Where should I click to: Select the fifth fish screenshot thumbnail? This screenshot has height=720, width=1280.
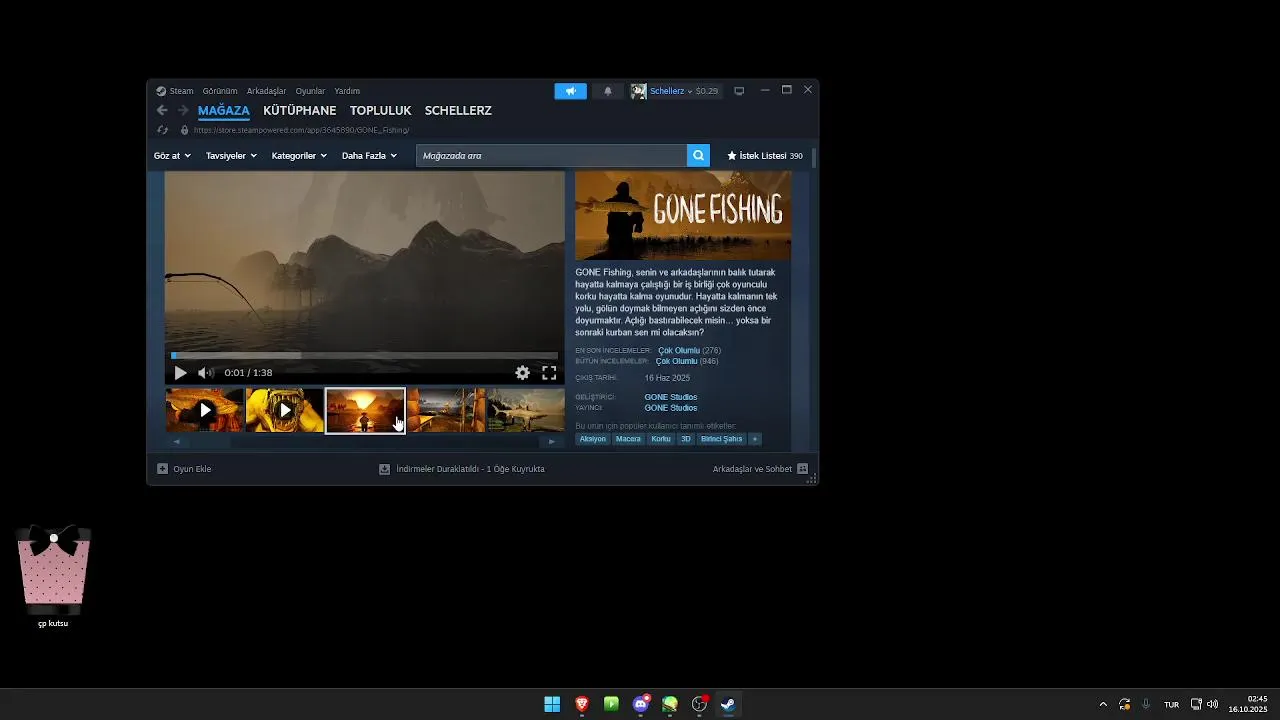point(526,410)
